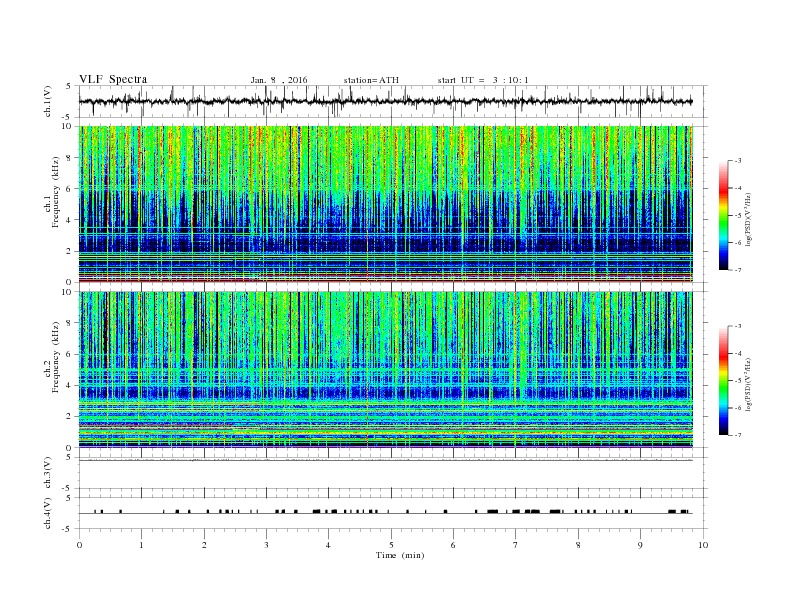Click the ch.1 "Frequency (kHz)" axis label
The image size is (792, 612).
(56, 192)
